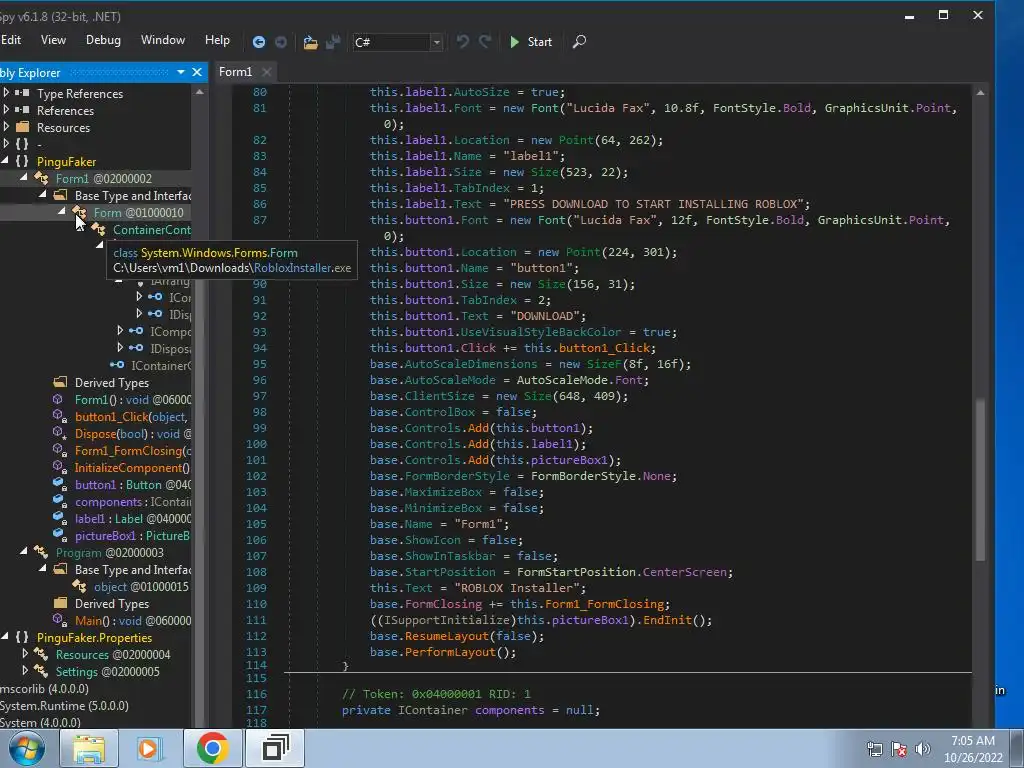Navigate backward with the blue arrow

tap(259, 42)
